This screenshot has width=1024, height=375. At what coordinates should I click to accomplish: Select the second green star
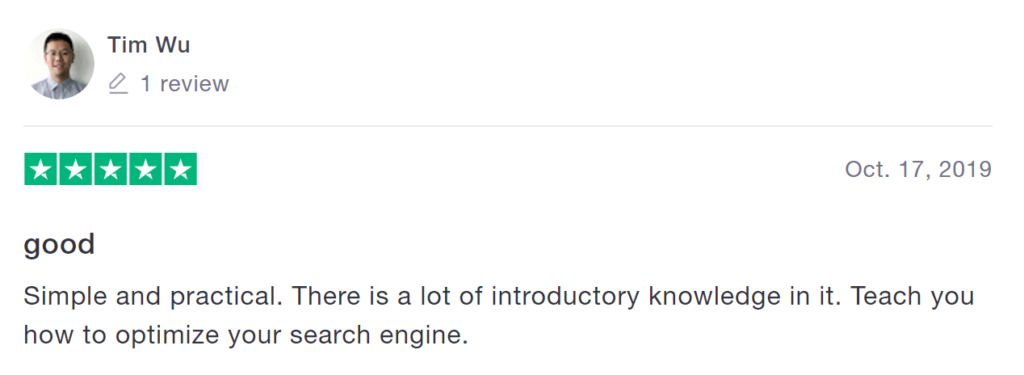coord(76,169)
